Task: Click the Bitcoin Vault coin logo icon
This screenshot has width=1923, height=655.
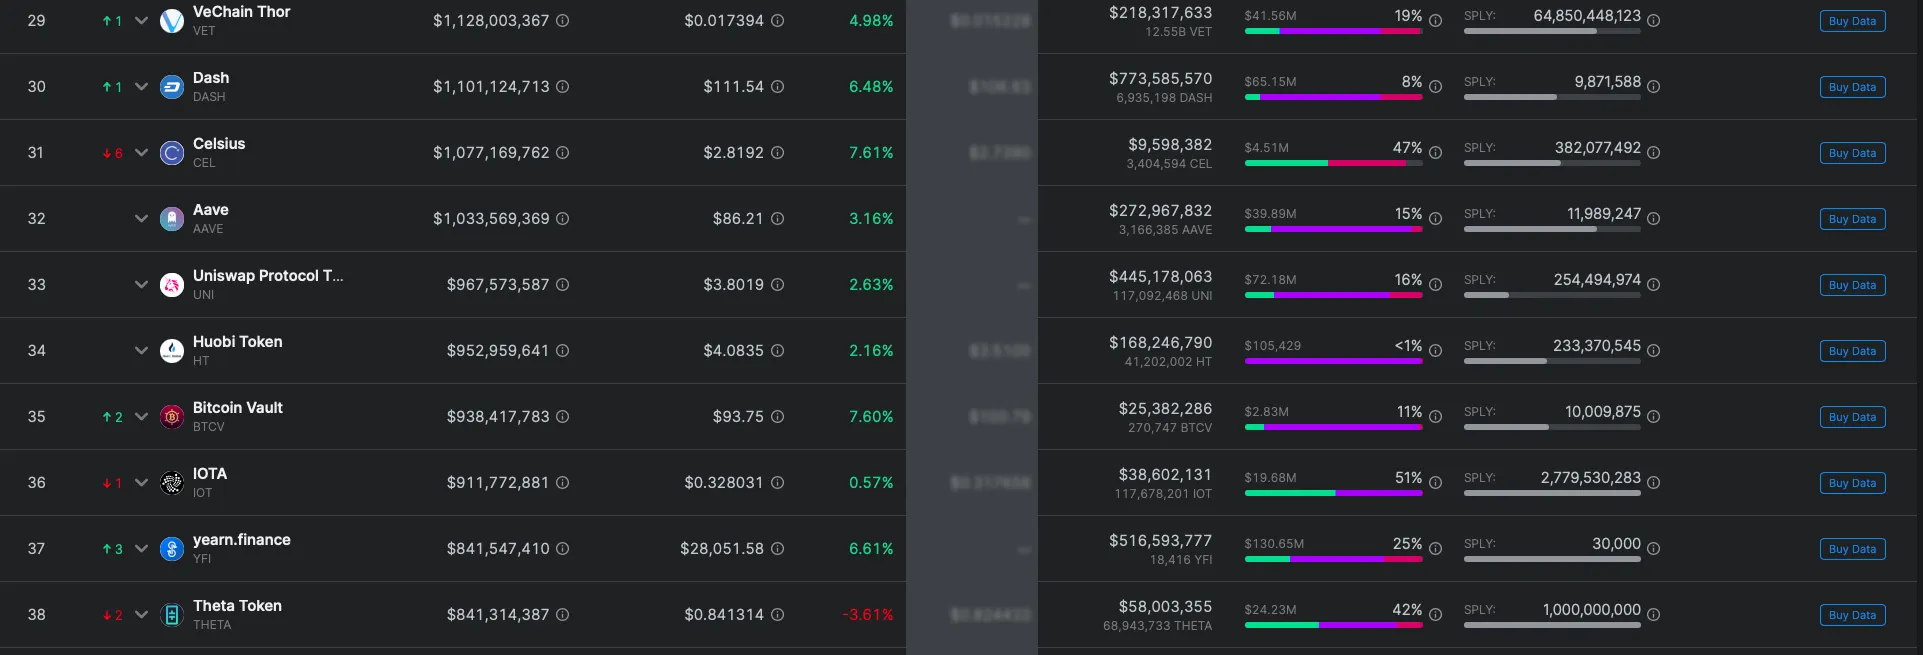Action: click(x=172, y=417)
